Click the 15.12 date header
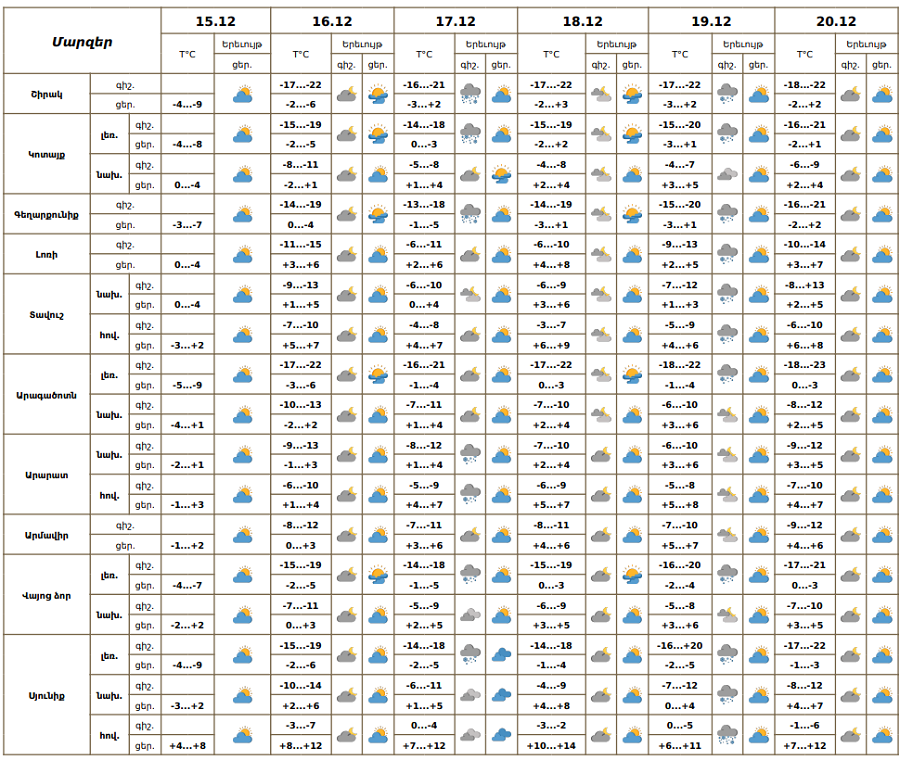This screenshot has height=760, width=900. [x=215, y=21]
